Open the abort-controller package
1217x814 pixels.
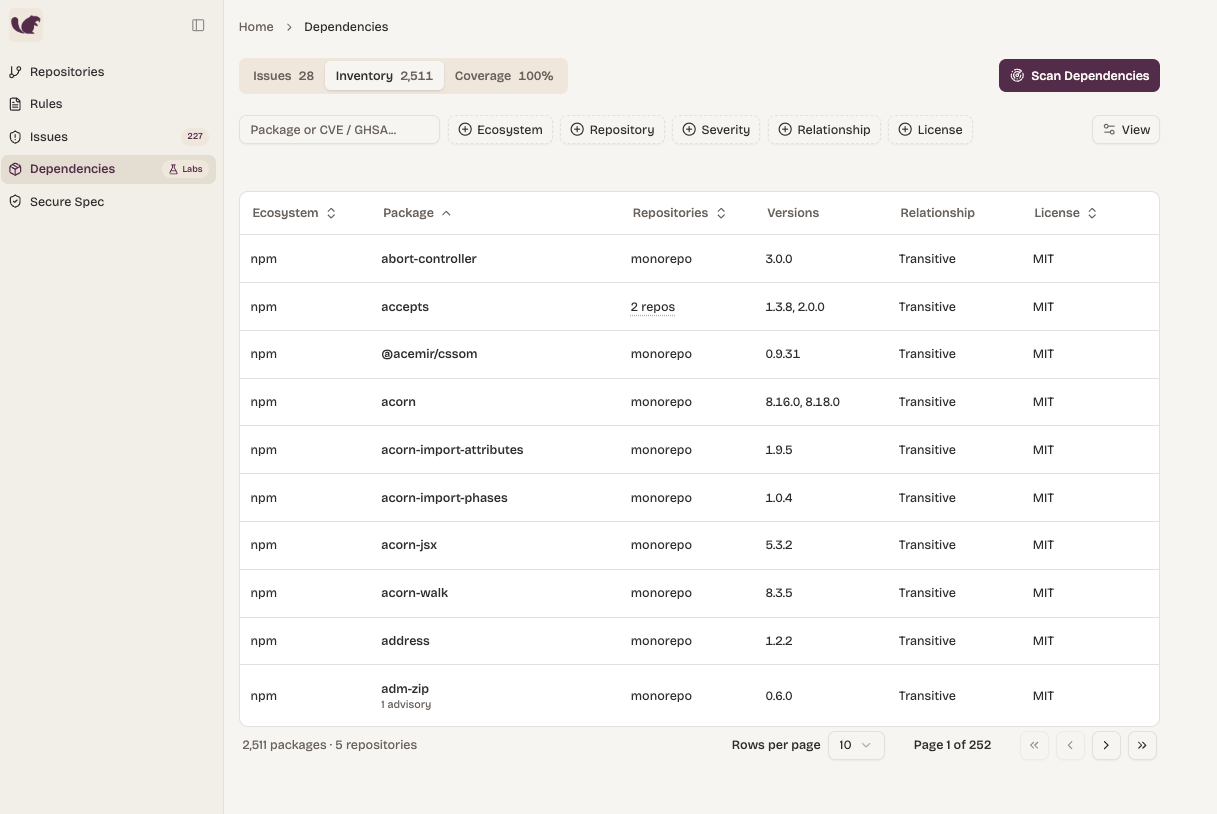pos(428,259)
